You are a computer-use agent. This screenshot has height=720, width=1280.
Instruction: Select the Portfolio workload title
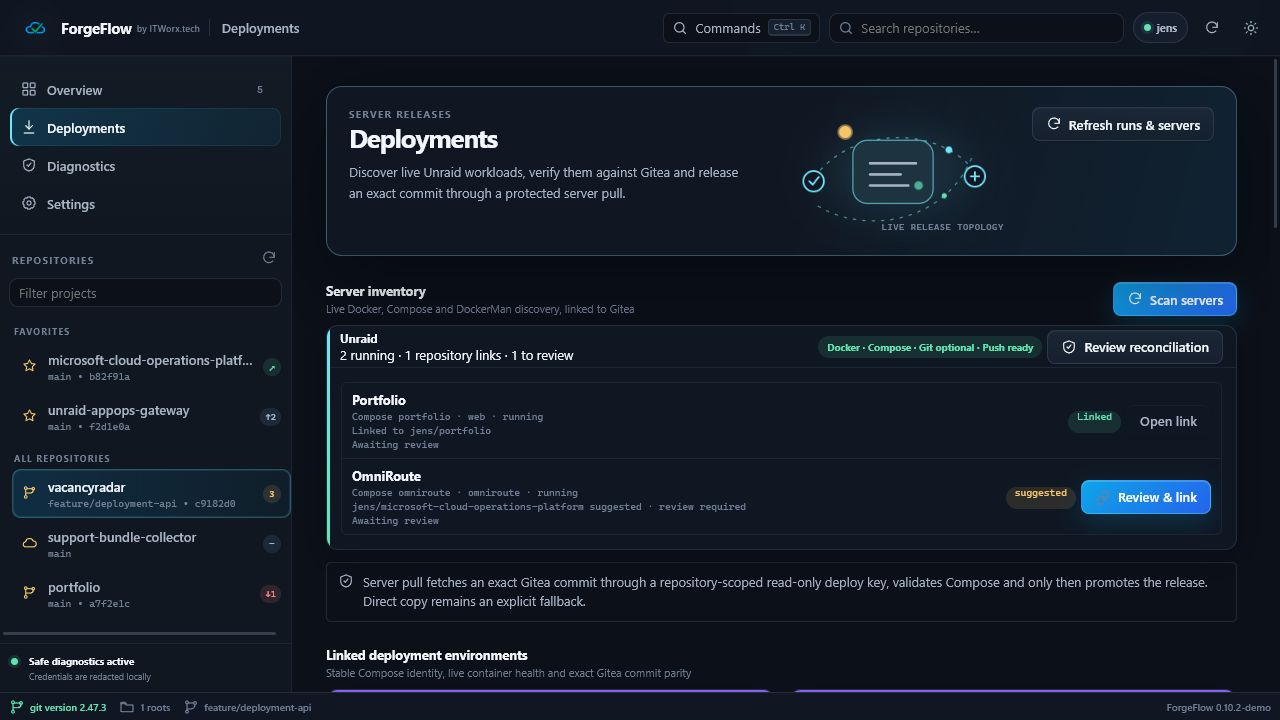point(379,400)
